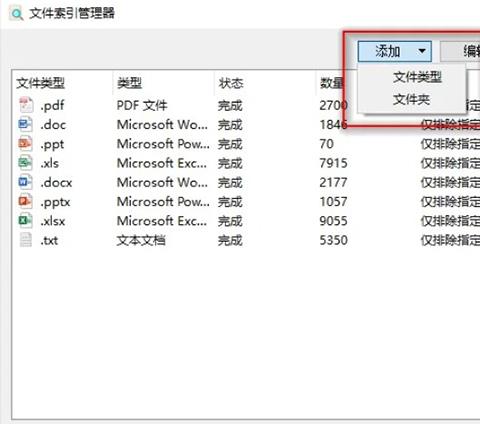Click the PDF file icon in the .pdf row

click(26, 105)
